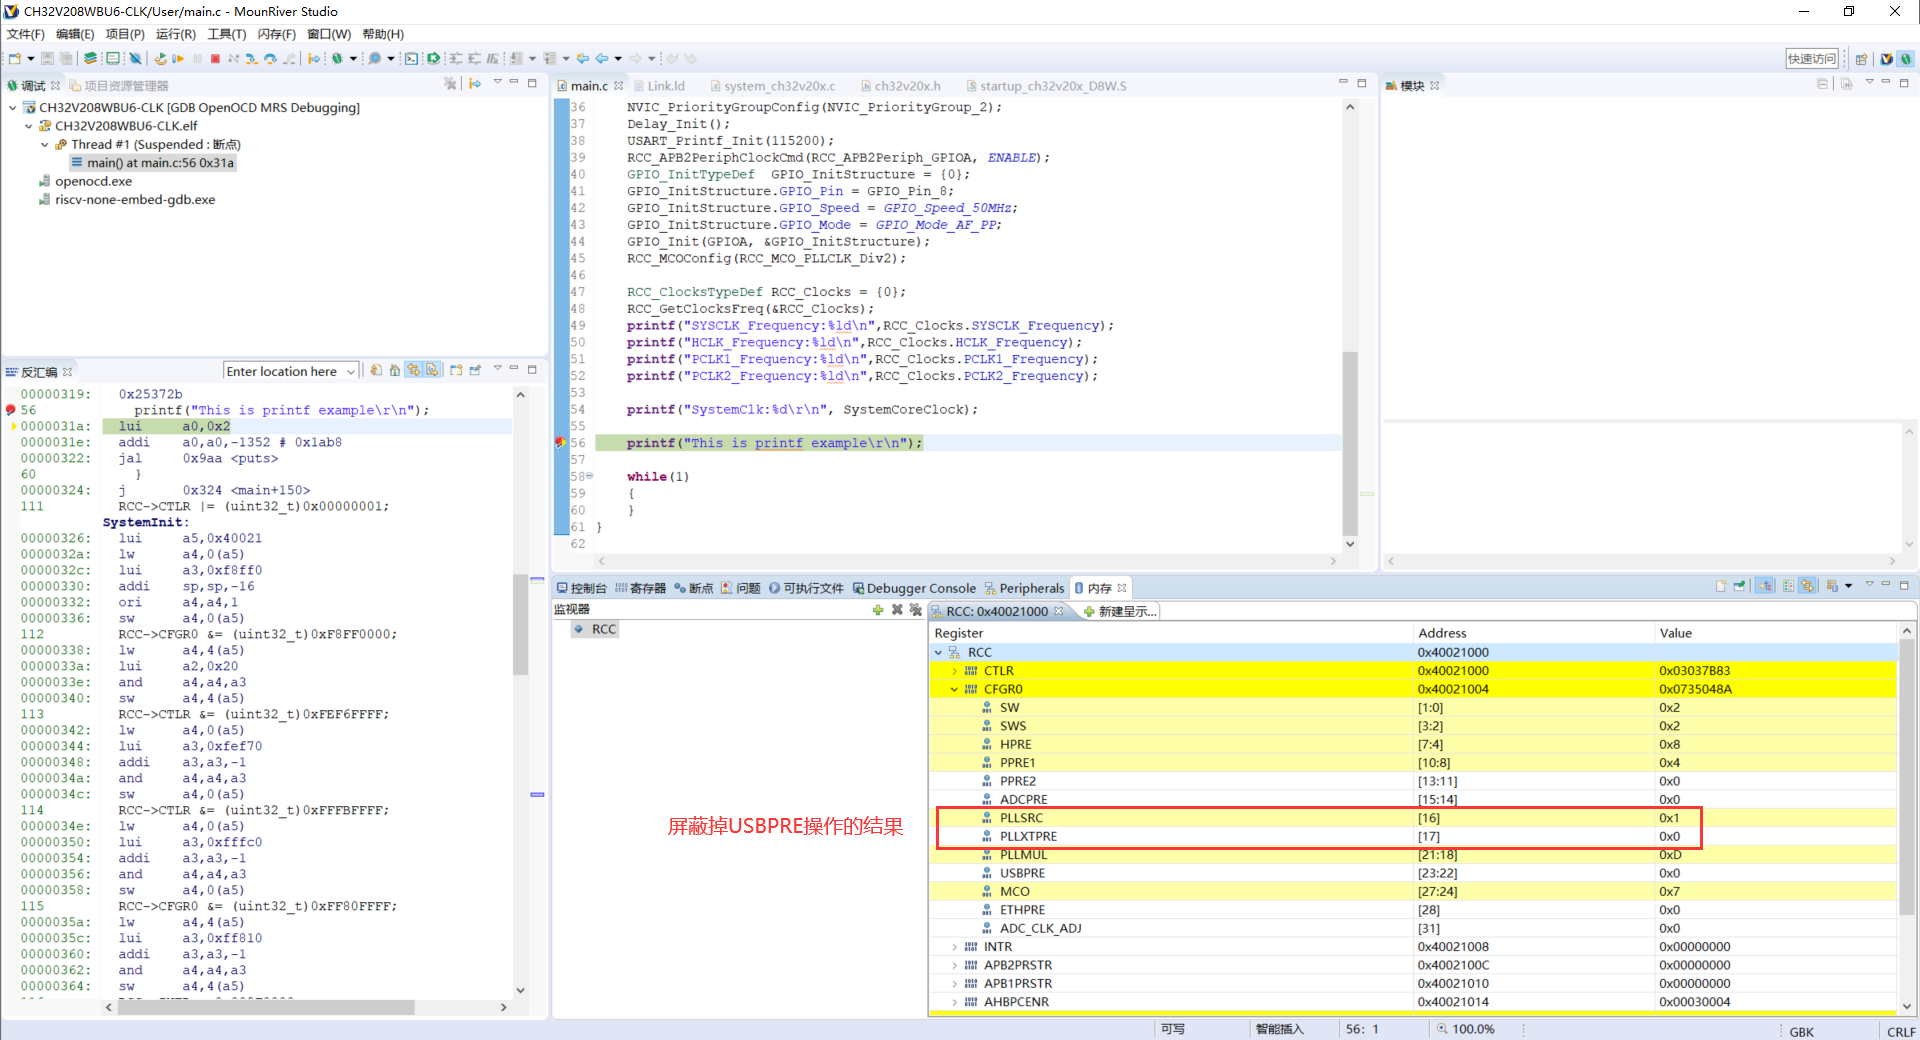The image size is (1920, 1040).
Task: Click the vertical scrollbar of the register table
Action: [x=1906, y=776]
